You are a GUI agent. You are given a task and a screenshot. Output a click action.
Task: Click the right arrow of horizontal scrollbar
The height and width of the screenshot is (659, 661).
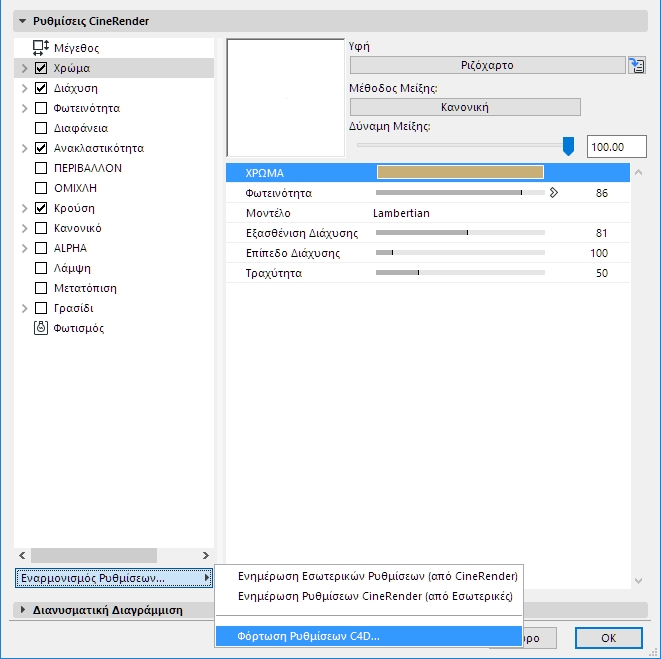point(205,555)
